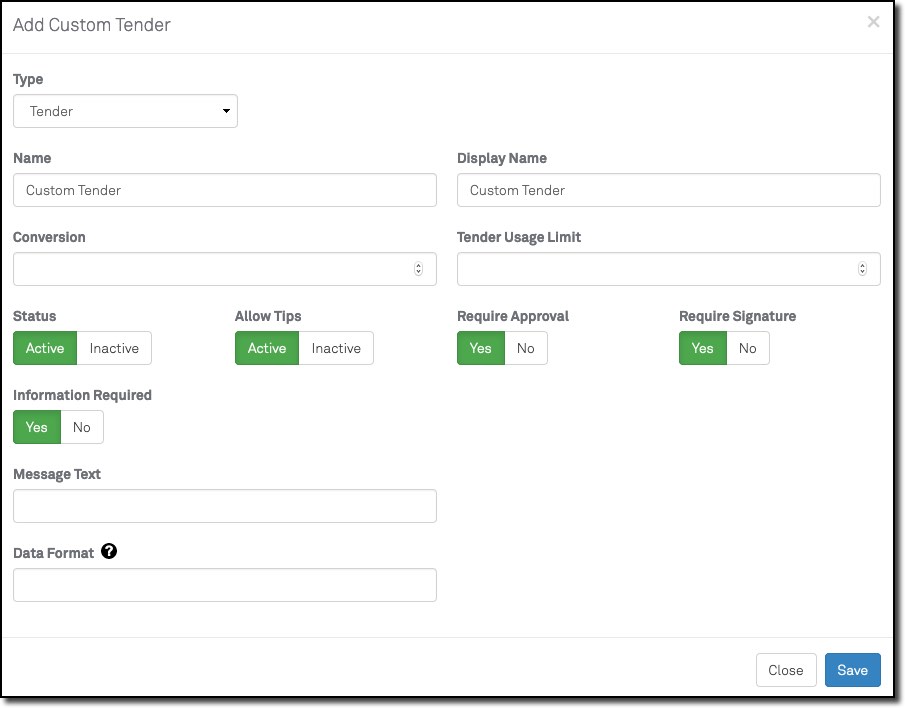
Task: Open the Type dropdown showing Tender
Action: pos(125,111)
